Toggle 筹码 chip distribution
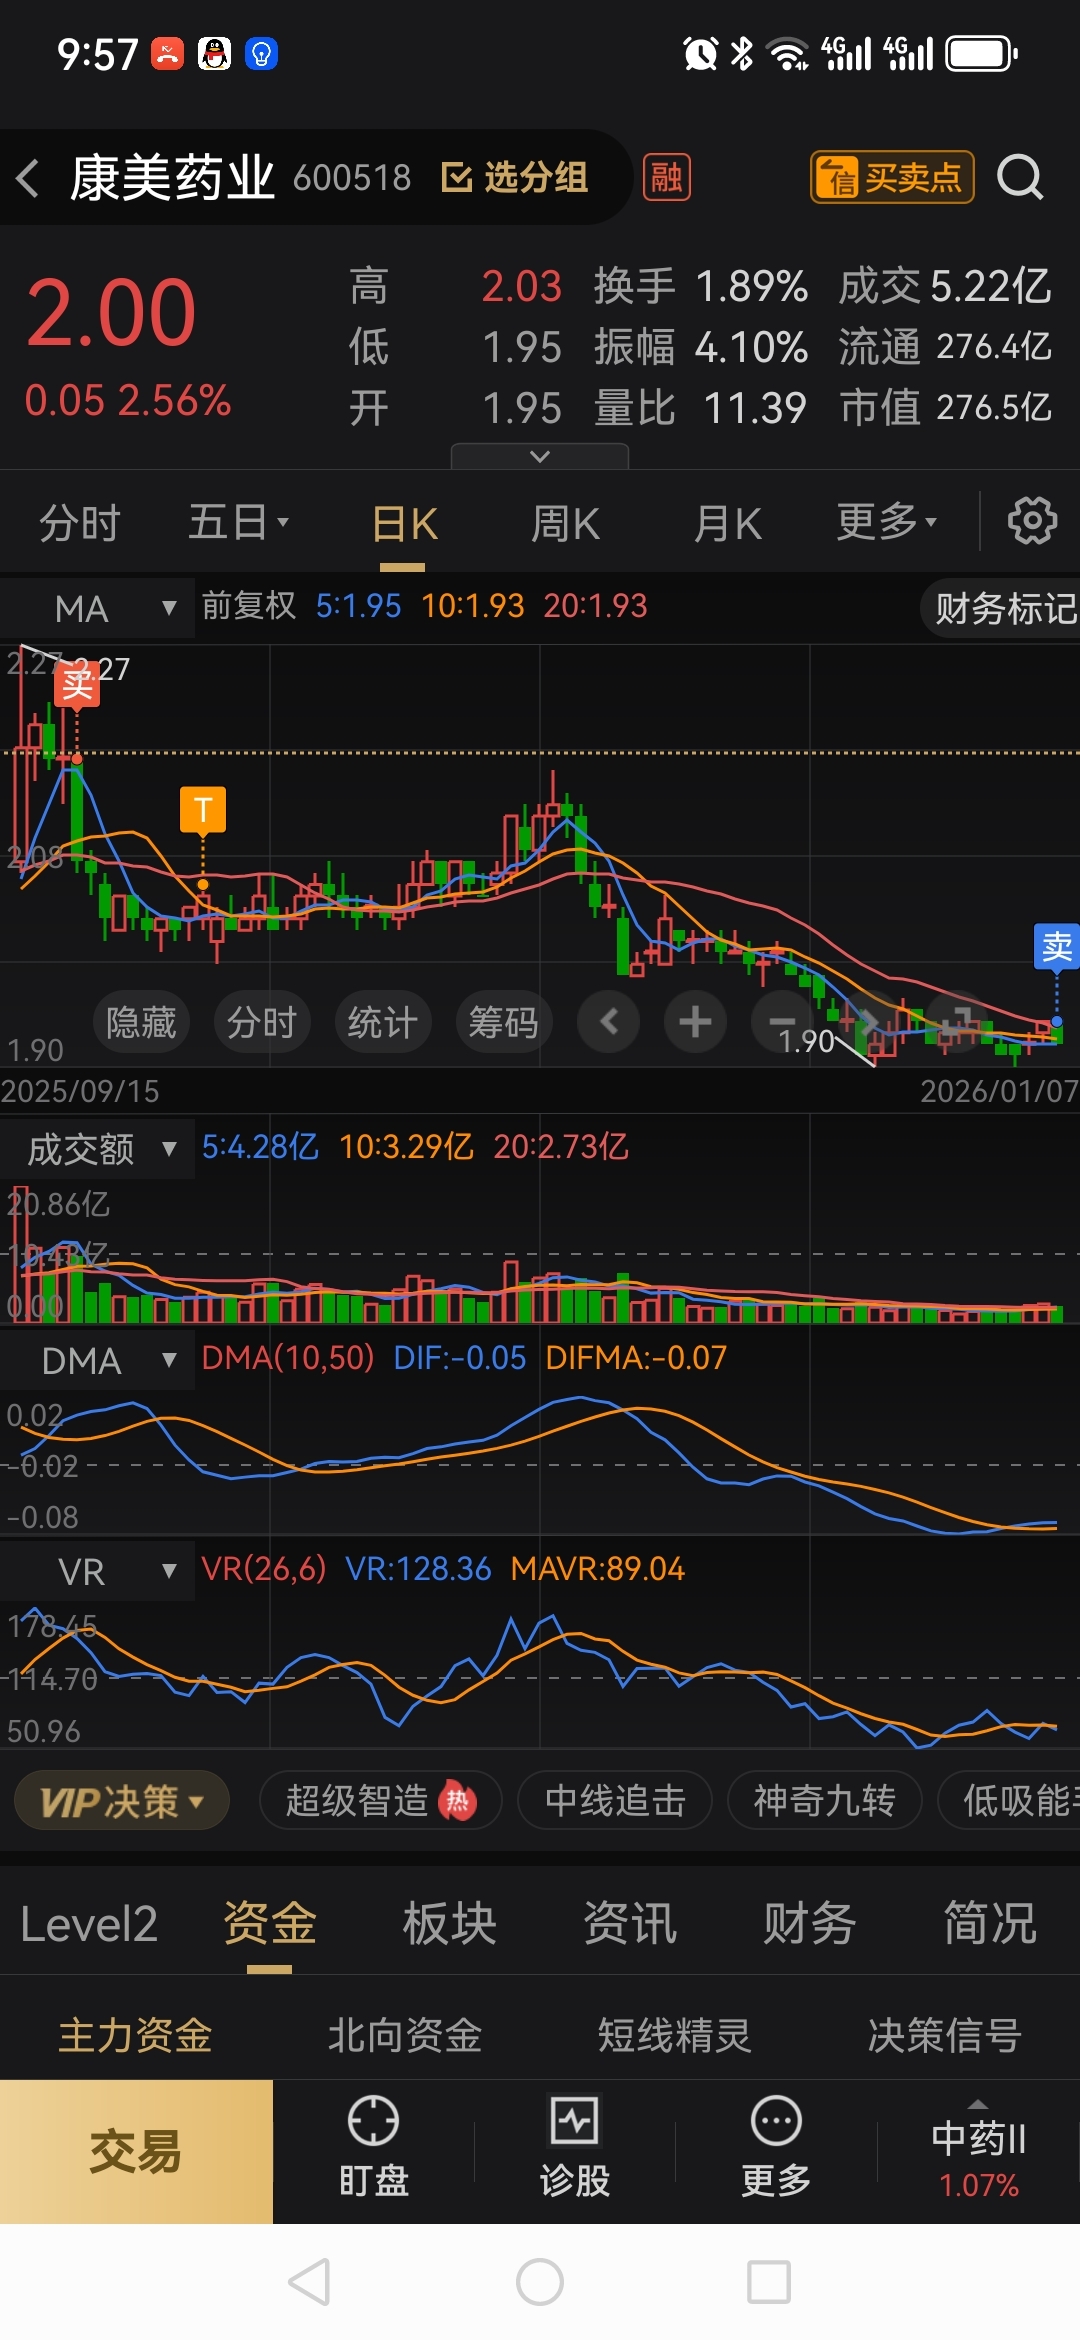1080x2340 pixels. [x=504, y=1022]
